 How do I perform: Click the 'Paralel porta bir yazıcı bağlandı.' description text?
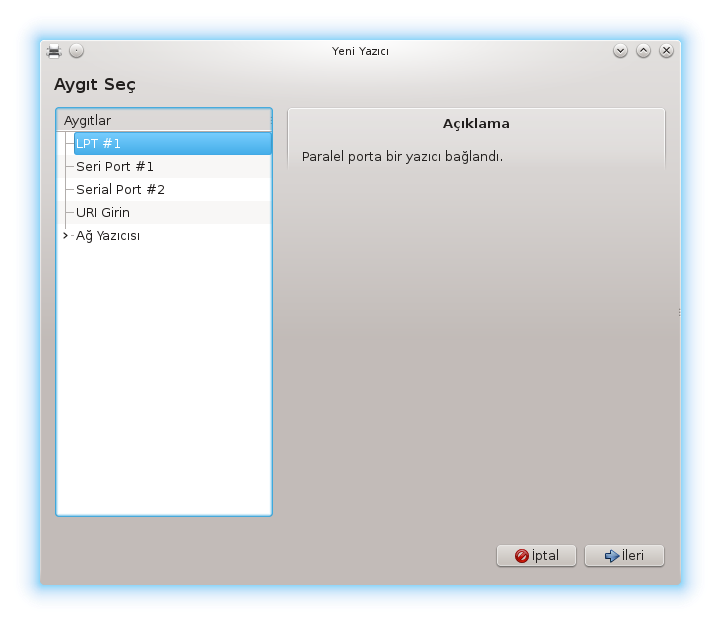402,157
